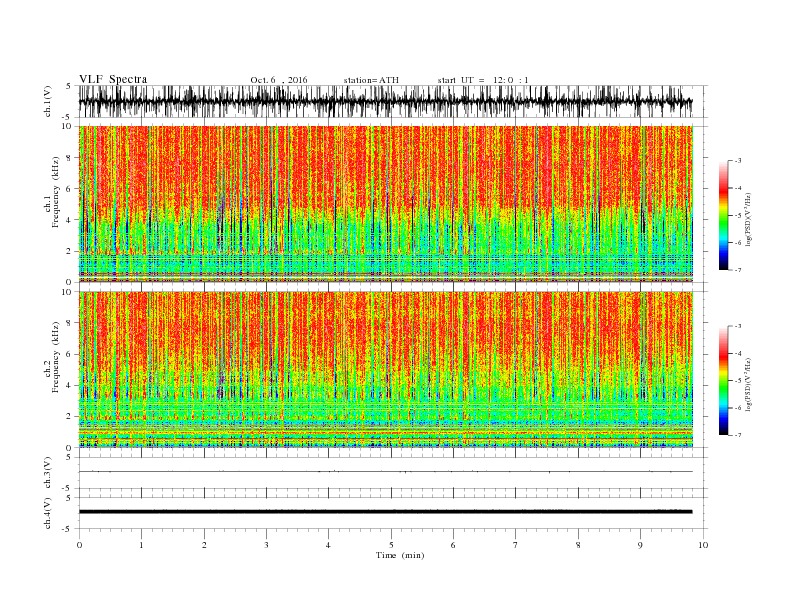Click the "-7" tick on ch.1 colorbar

coord(737,270)
